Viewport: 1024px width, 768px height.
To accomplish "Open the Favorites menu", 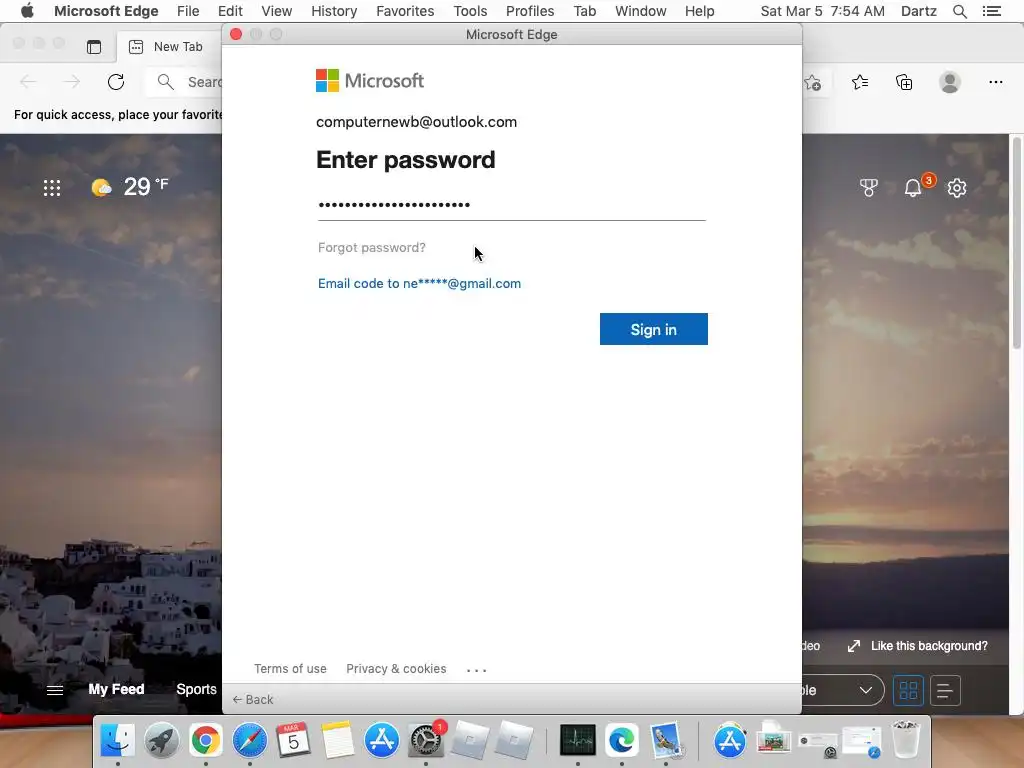I will pyautogui.click(x=405, y=11).
